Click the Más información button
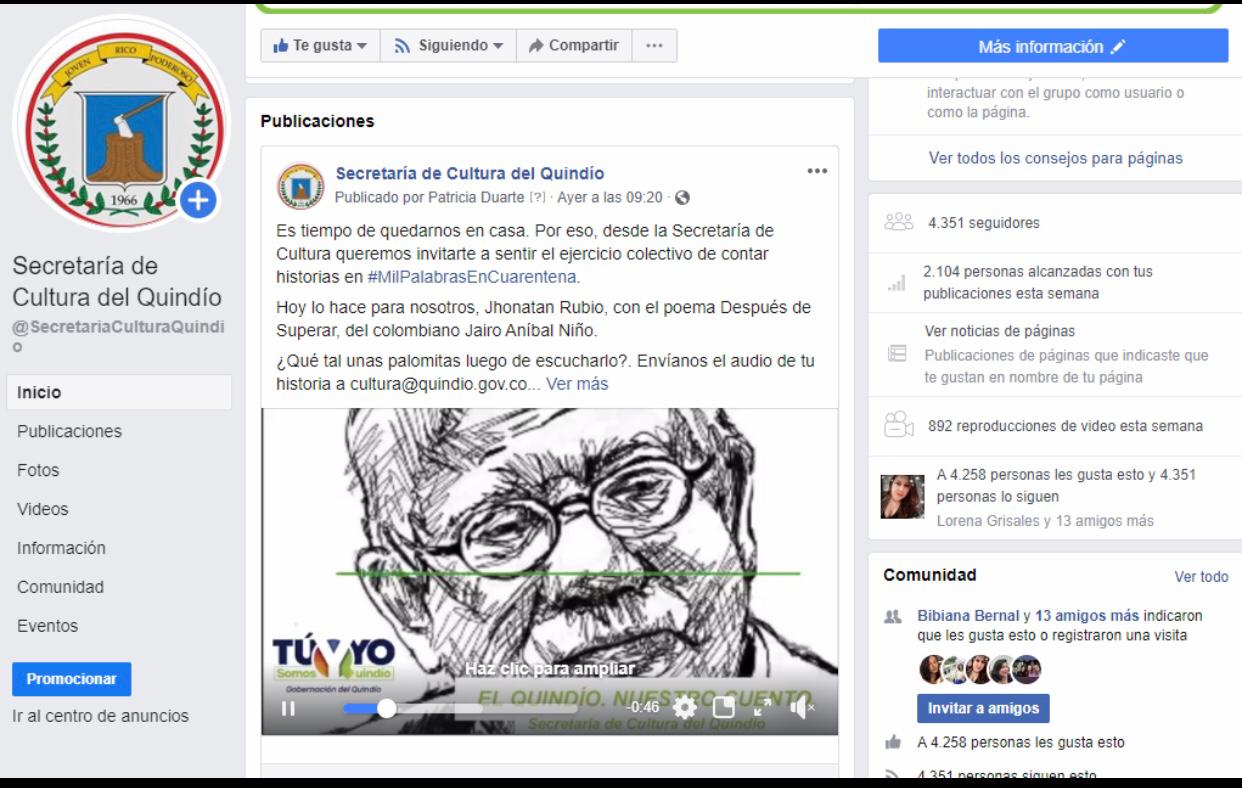Screen dimensions: 1242x788 (x=1053, y=46)
